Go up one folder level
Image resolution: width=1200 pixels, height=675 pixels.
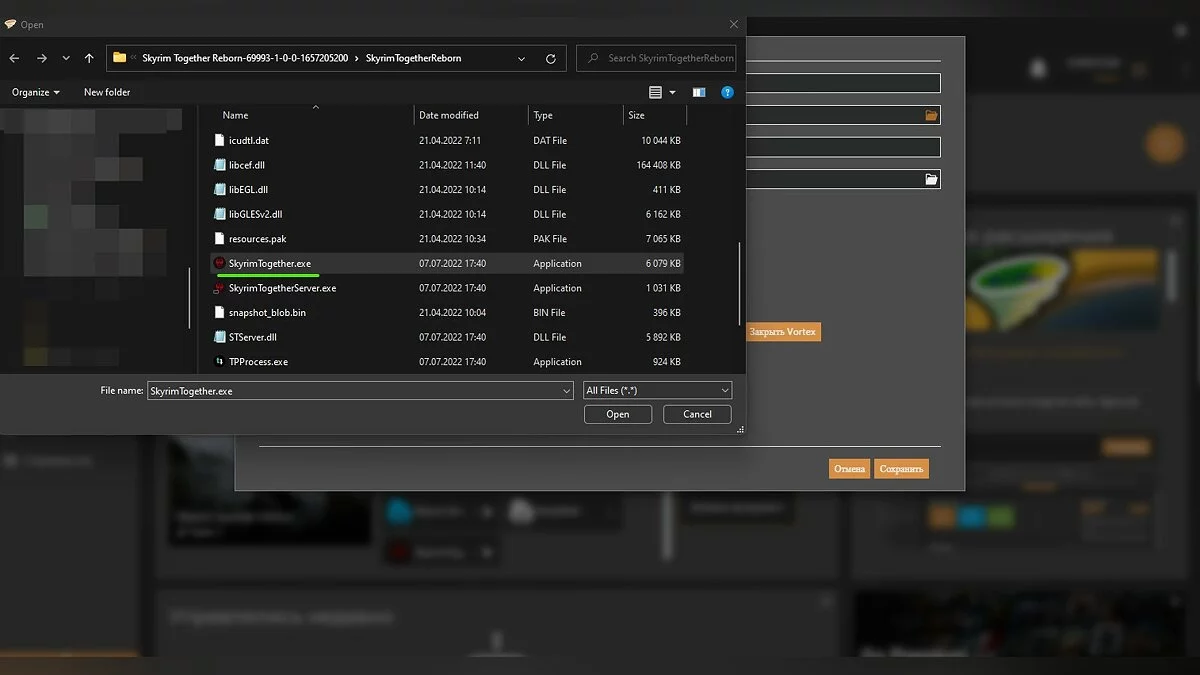(x=89, y=59)
